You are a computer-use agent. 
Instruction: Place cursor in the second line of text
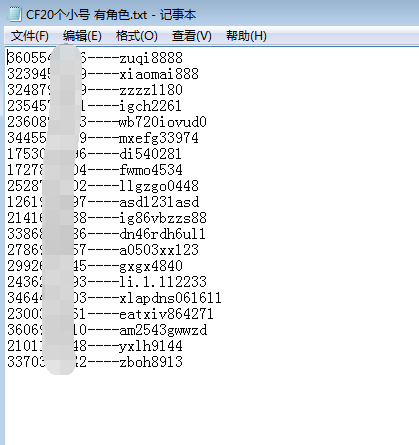(103, 74)
